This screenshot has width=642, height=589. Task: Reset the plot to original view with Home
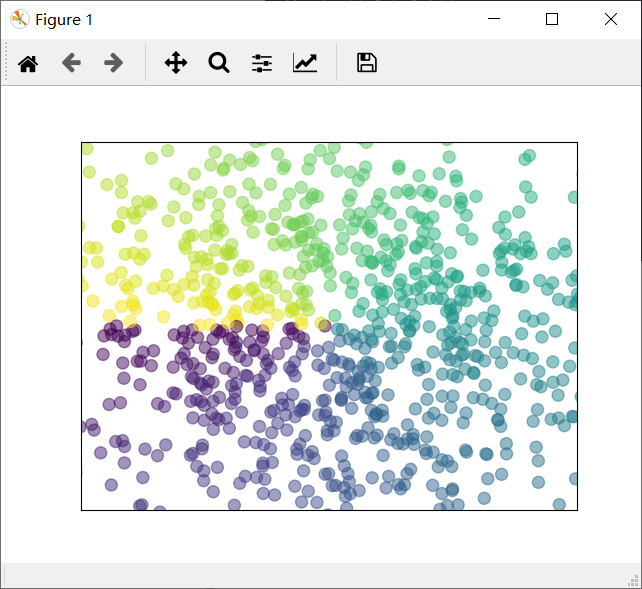(28, 63)
